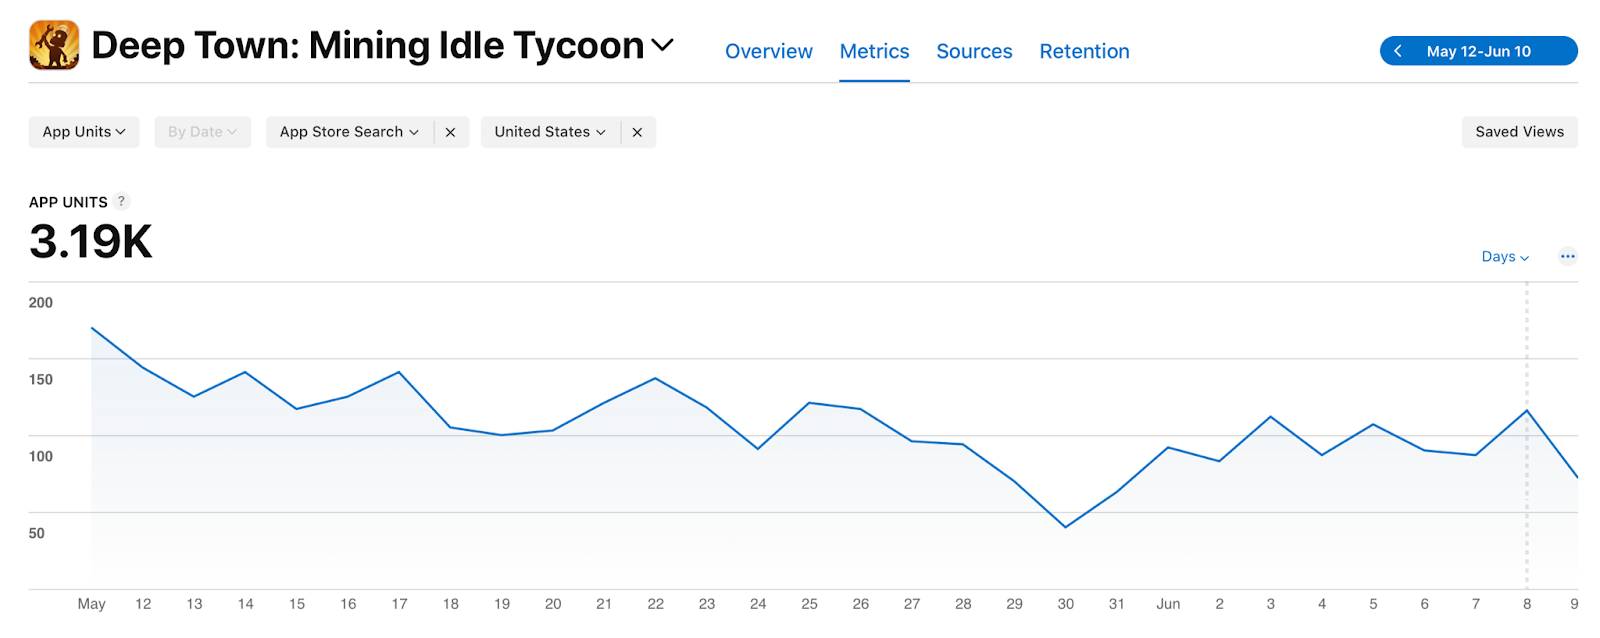The image size is (1600, 638).
Task: Switch to the Overview tab
Action: click(768, 51)
